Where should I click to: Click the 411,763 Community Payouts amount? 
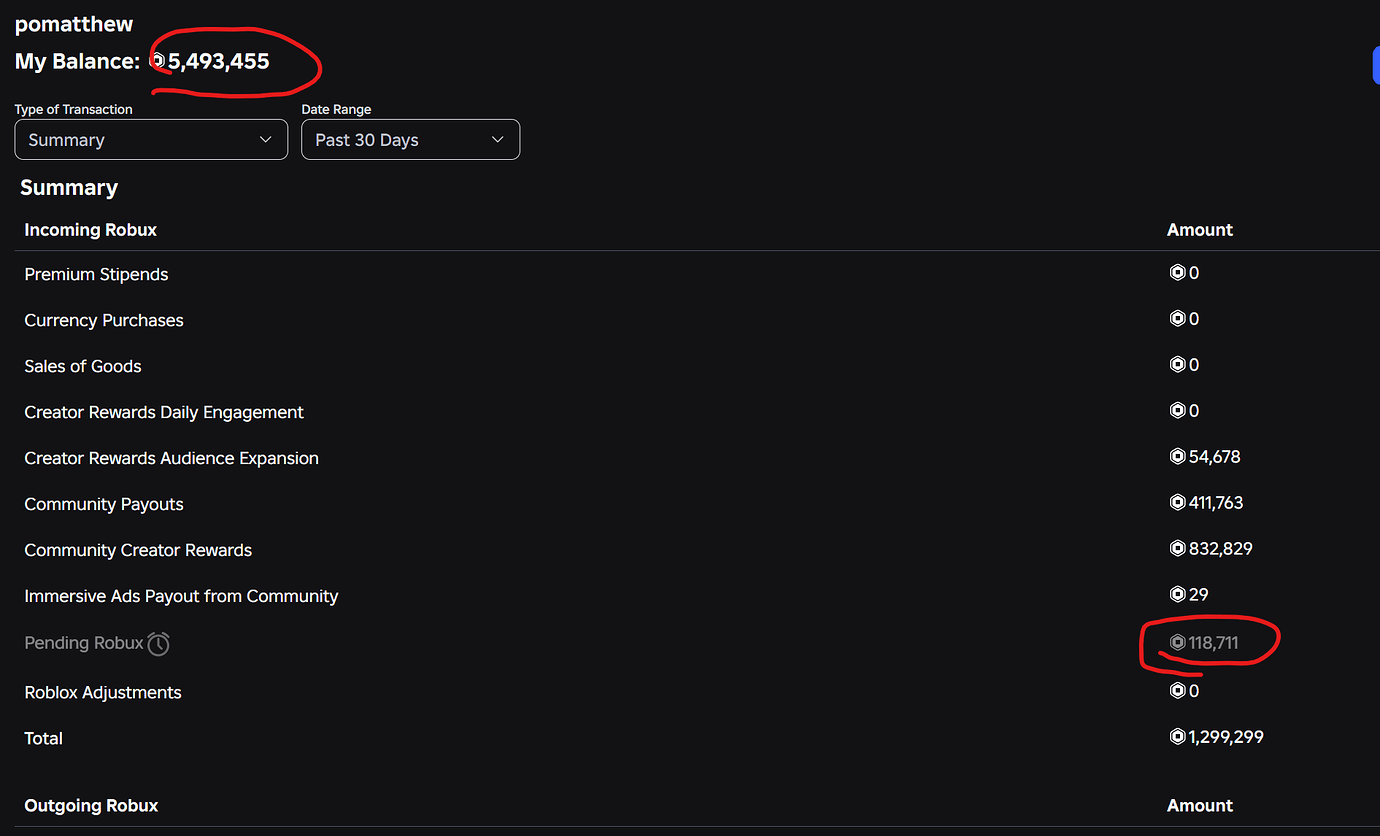(x=1216, y=503)
